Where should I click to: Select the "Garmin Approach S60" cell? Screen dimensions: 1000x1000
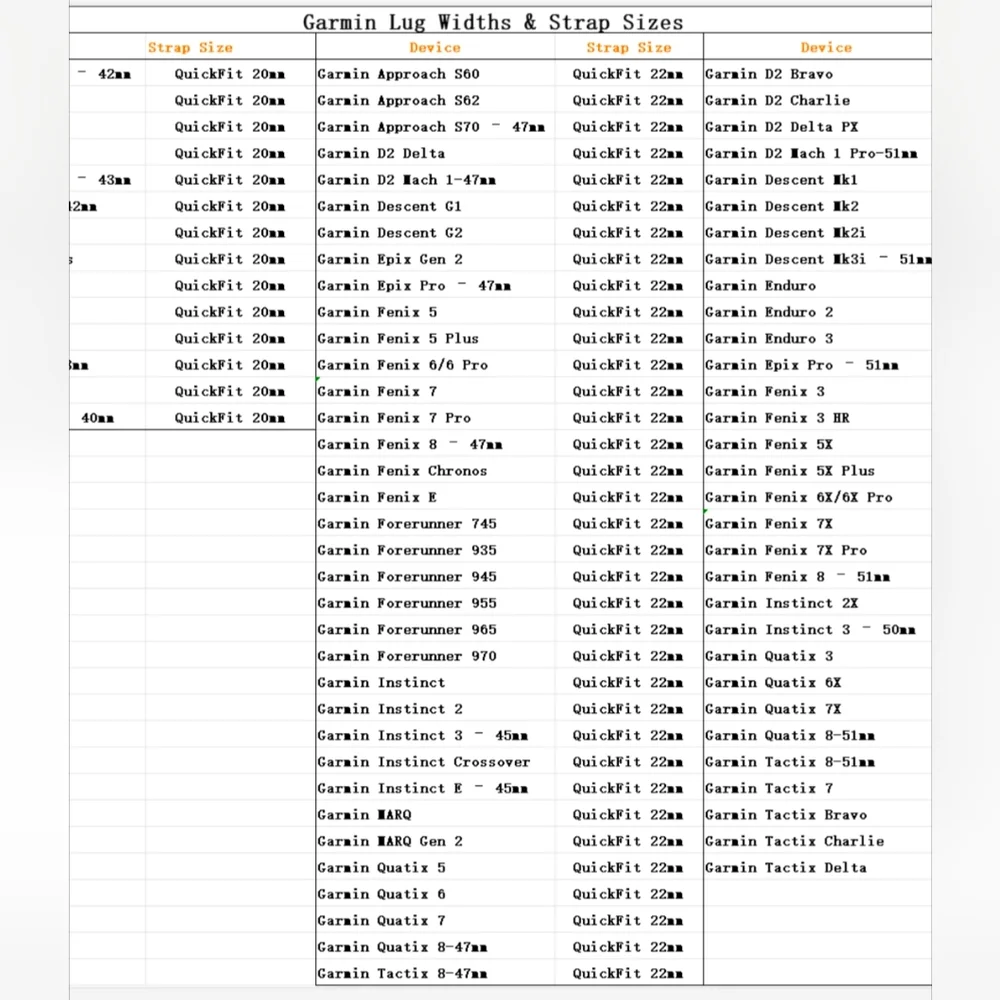pos(436,74)
